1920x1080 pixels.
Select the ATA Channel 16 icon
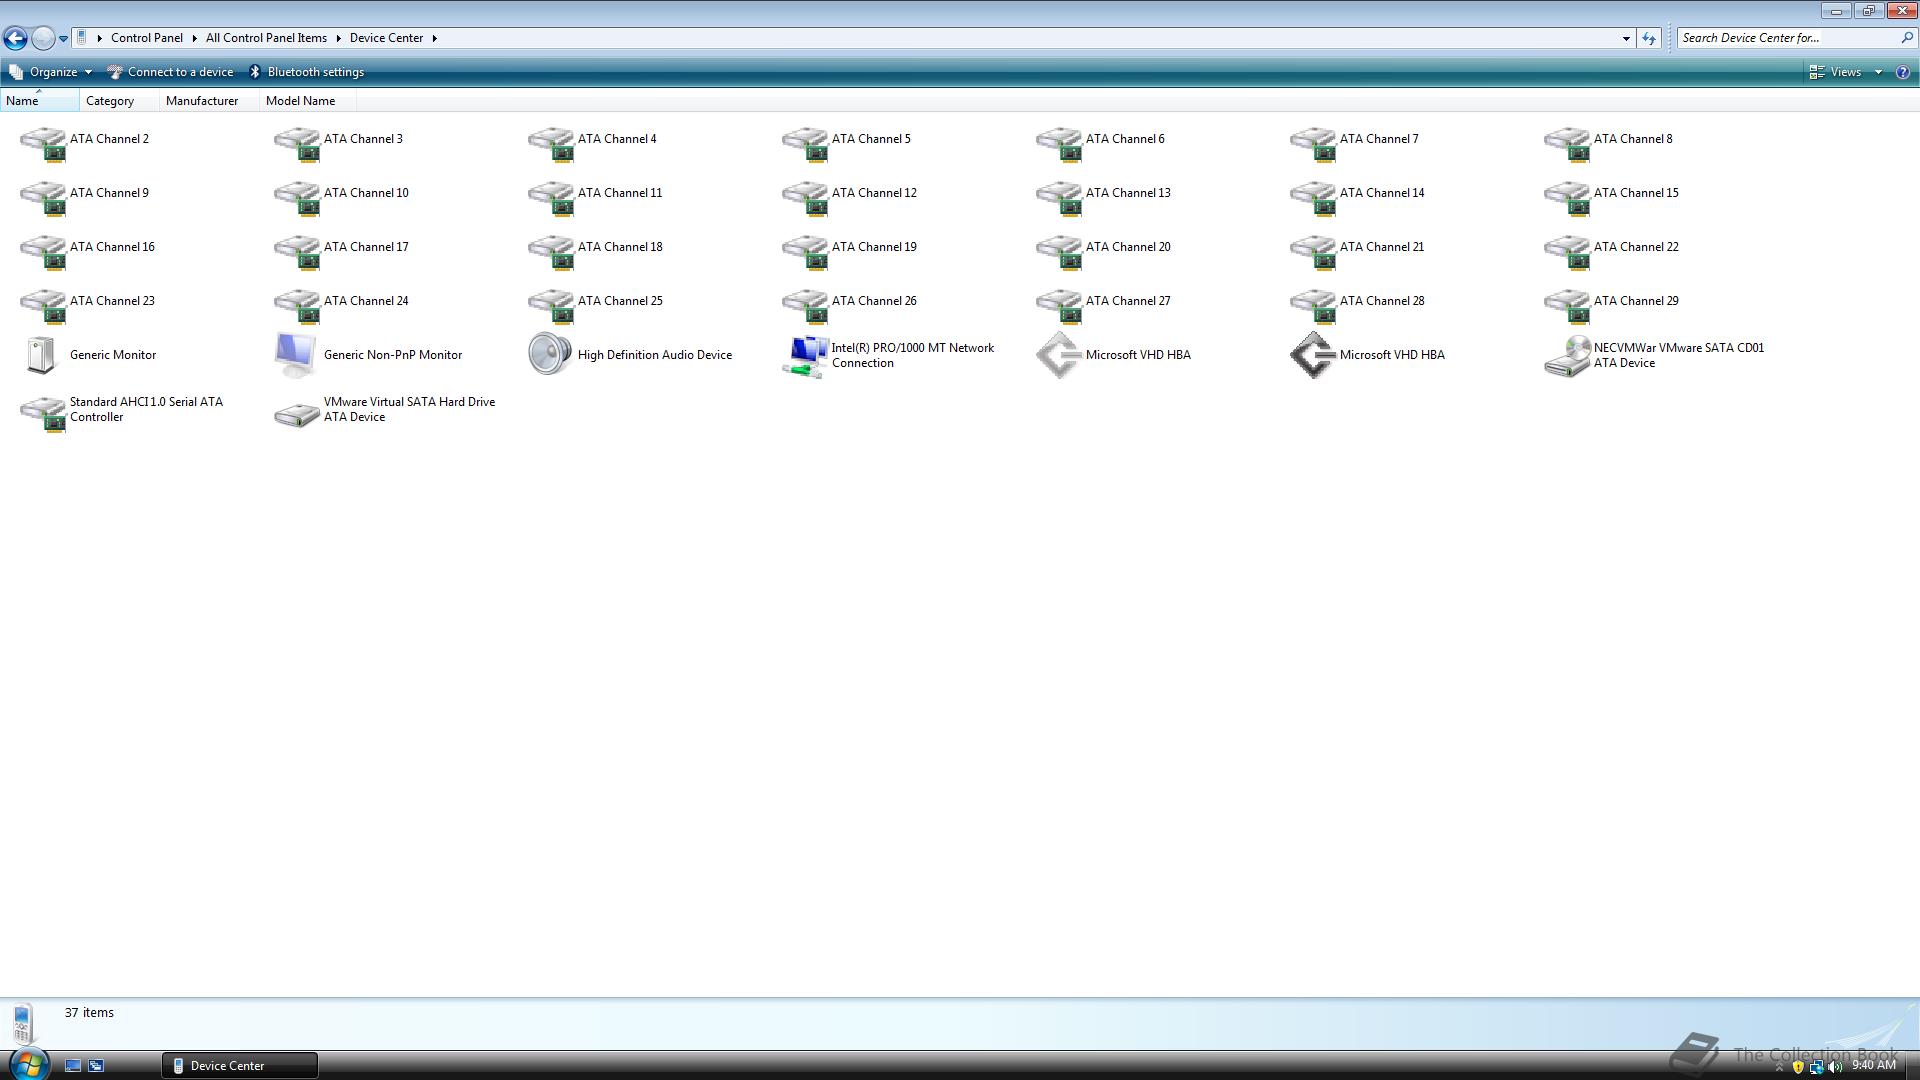pyautogui.click(x=43, y=251)
